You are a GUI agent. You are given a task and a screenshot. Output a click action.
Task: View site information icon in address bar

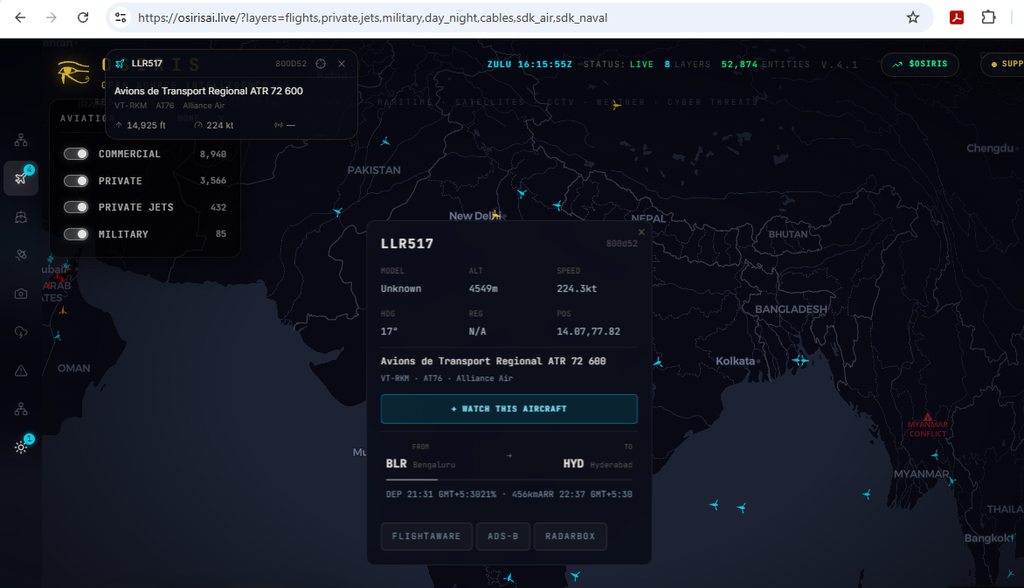(121, 18)
